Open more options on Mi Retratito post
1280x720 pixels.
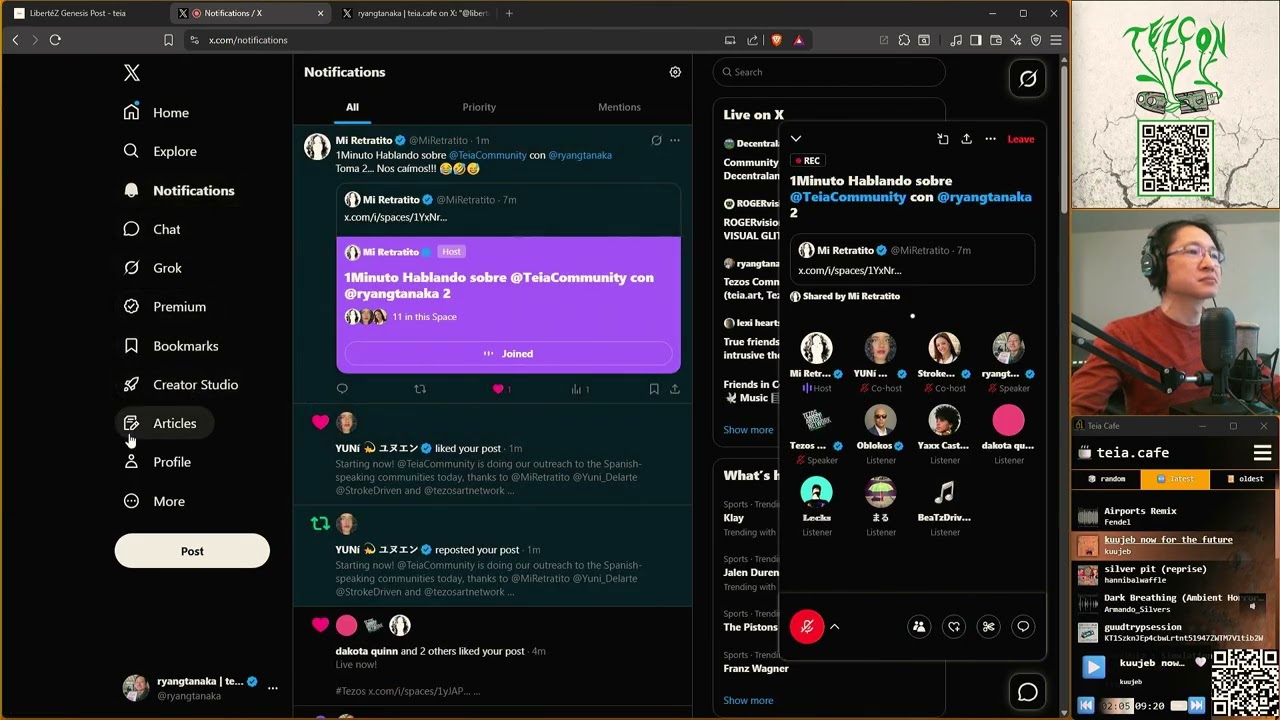[675, 140]
